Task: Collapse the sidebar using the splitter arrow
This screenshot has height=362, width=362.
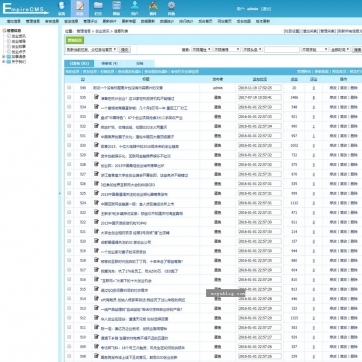Action: (60, 193)
